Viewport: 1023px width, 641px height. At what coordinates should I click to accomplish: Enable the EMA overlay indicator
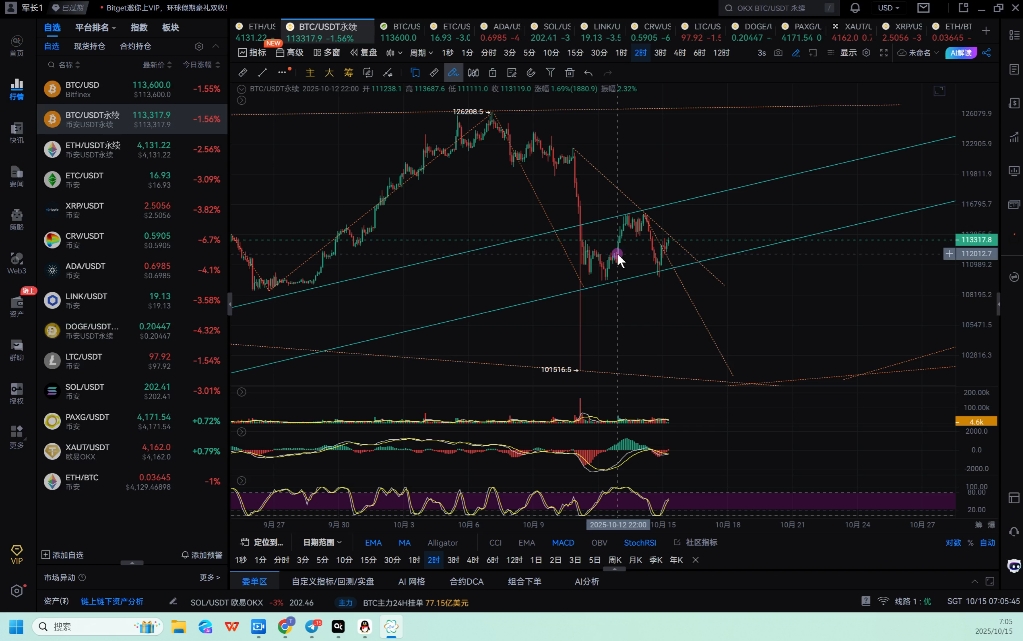pyautogui.click(x=373, y=543)
